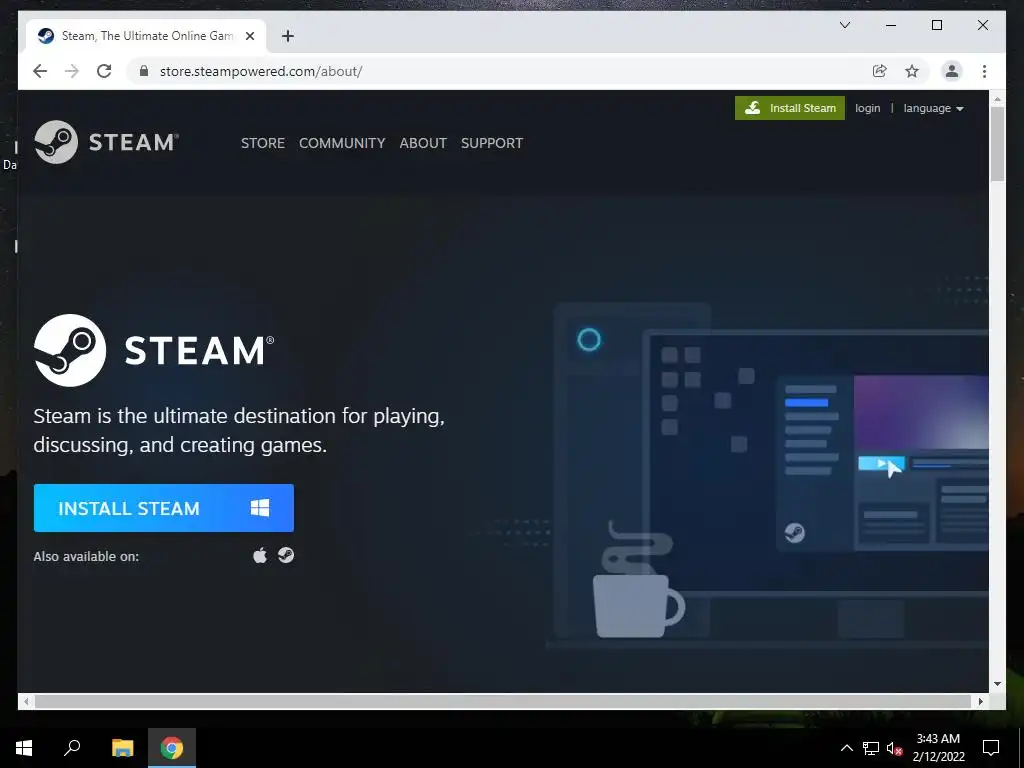The width and height of the screenshot is (1024, 768).
Task: Open the Chrome three-dot menu
Action: (x=984, y=71)
